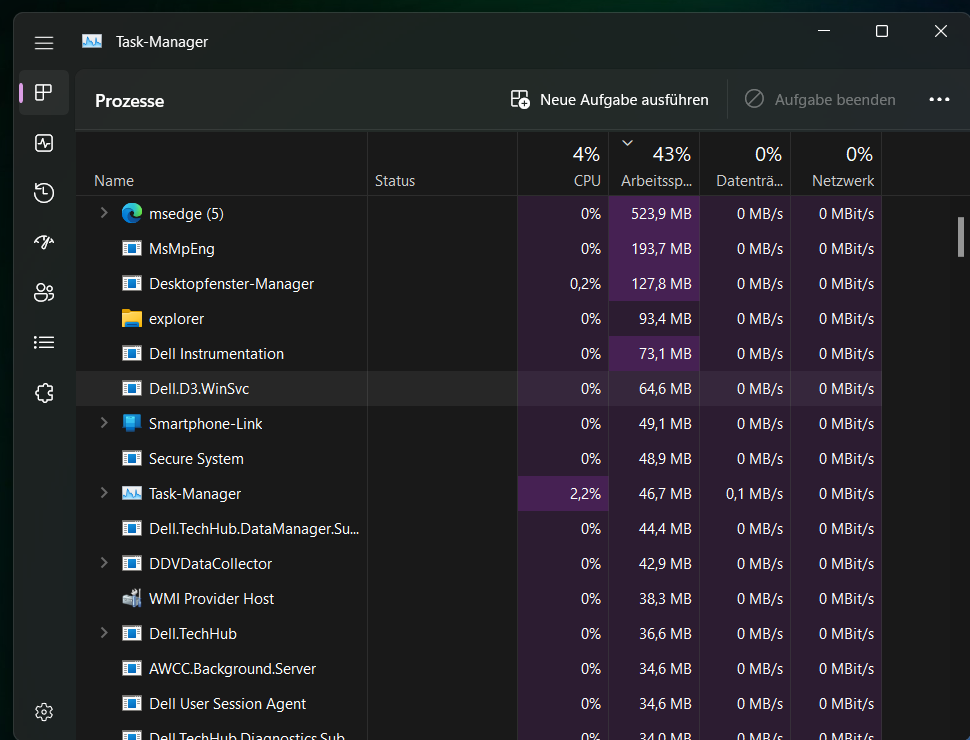Open the Startup apps sidebar icon

[x=44, y=242]
